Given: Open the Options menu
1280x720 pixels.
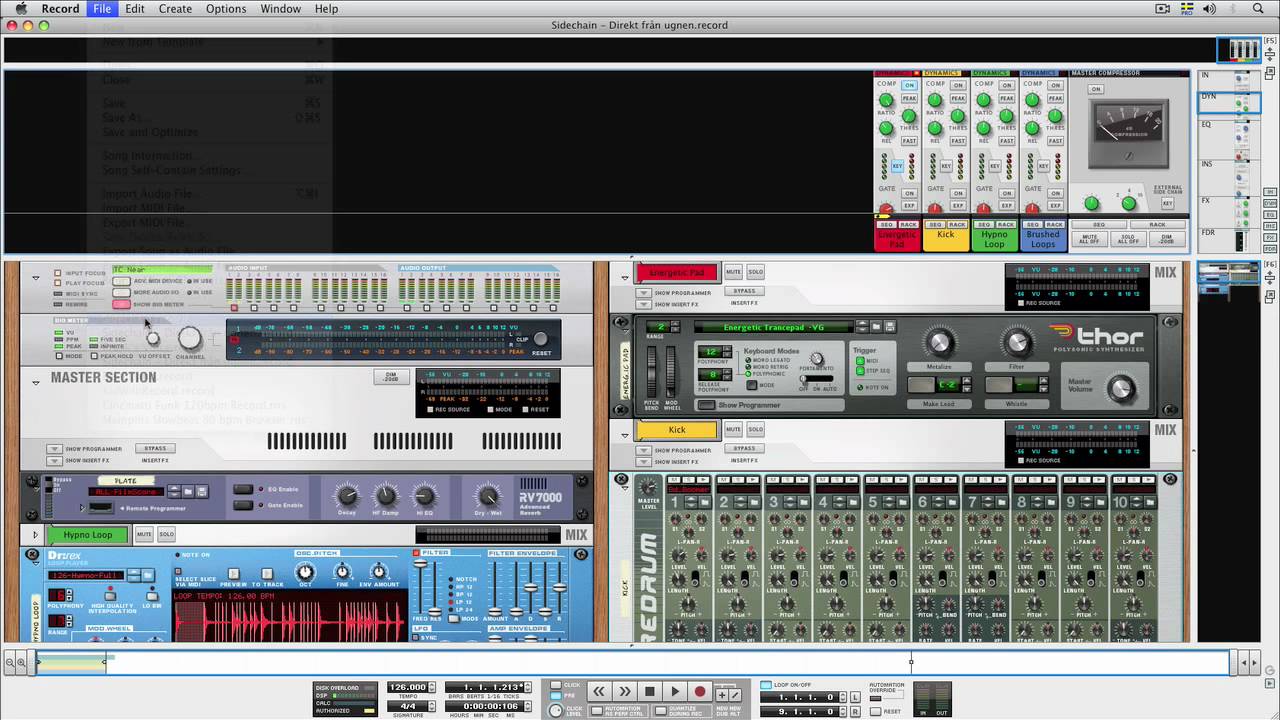Looking at the screenshot, I should [x=226, y=8].
